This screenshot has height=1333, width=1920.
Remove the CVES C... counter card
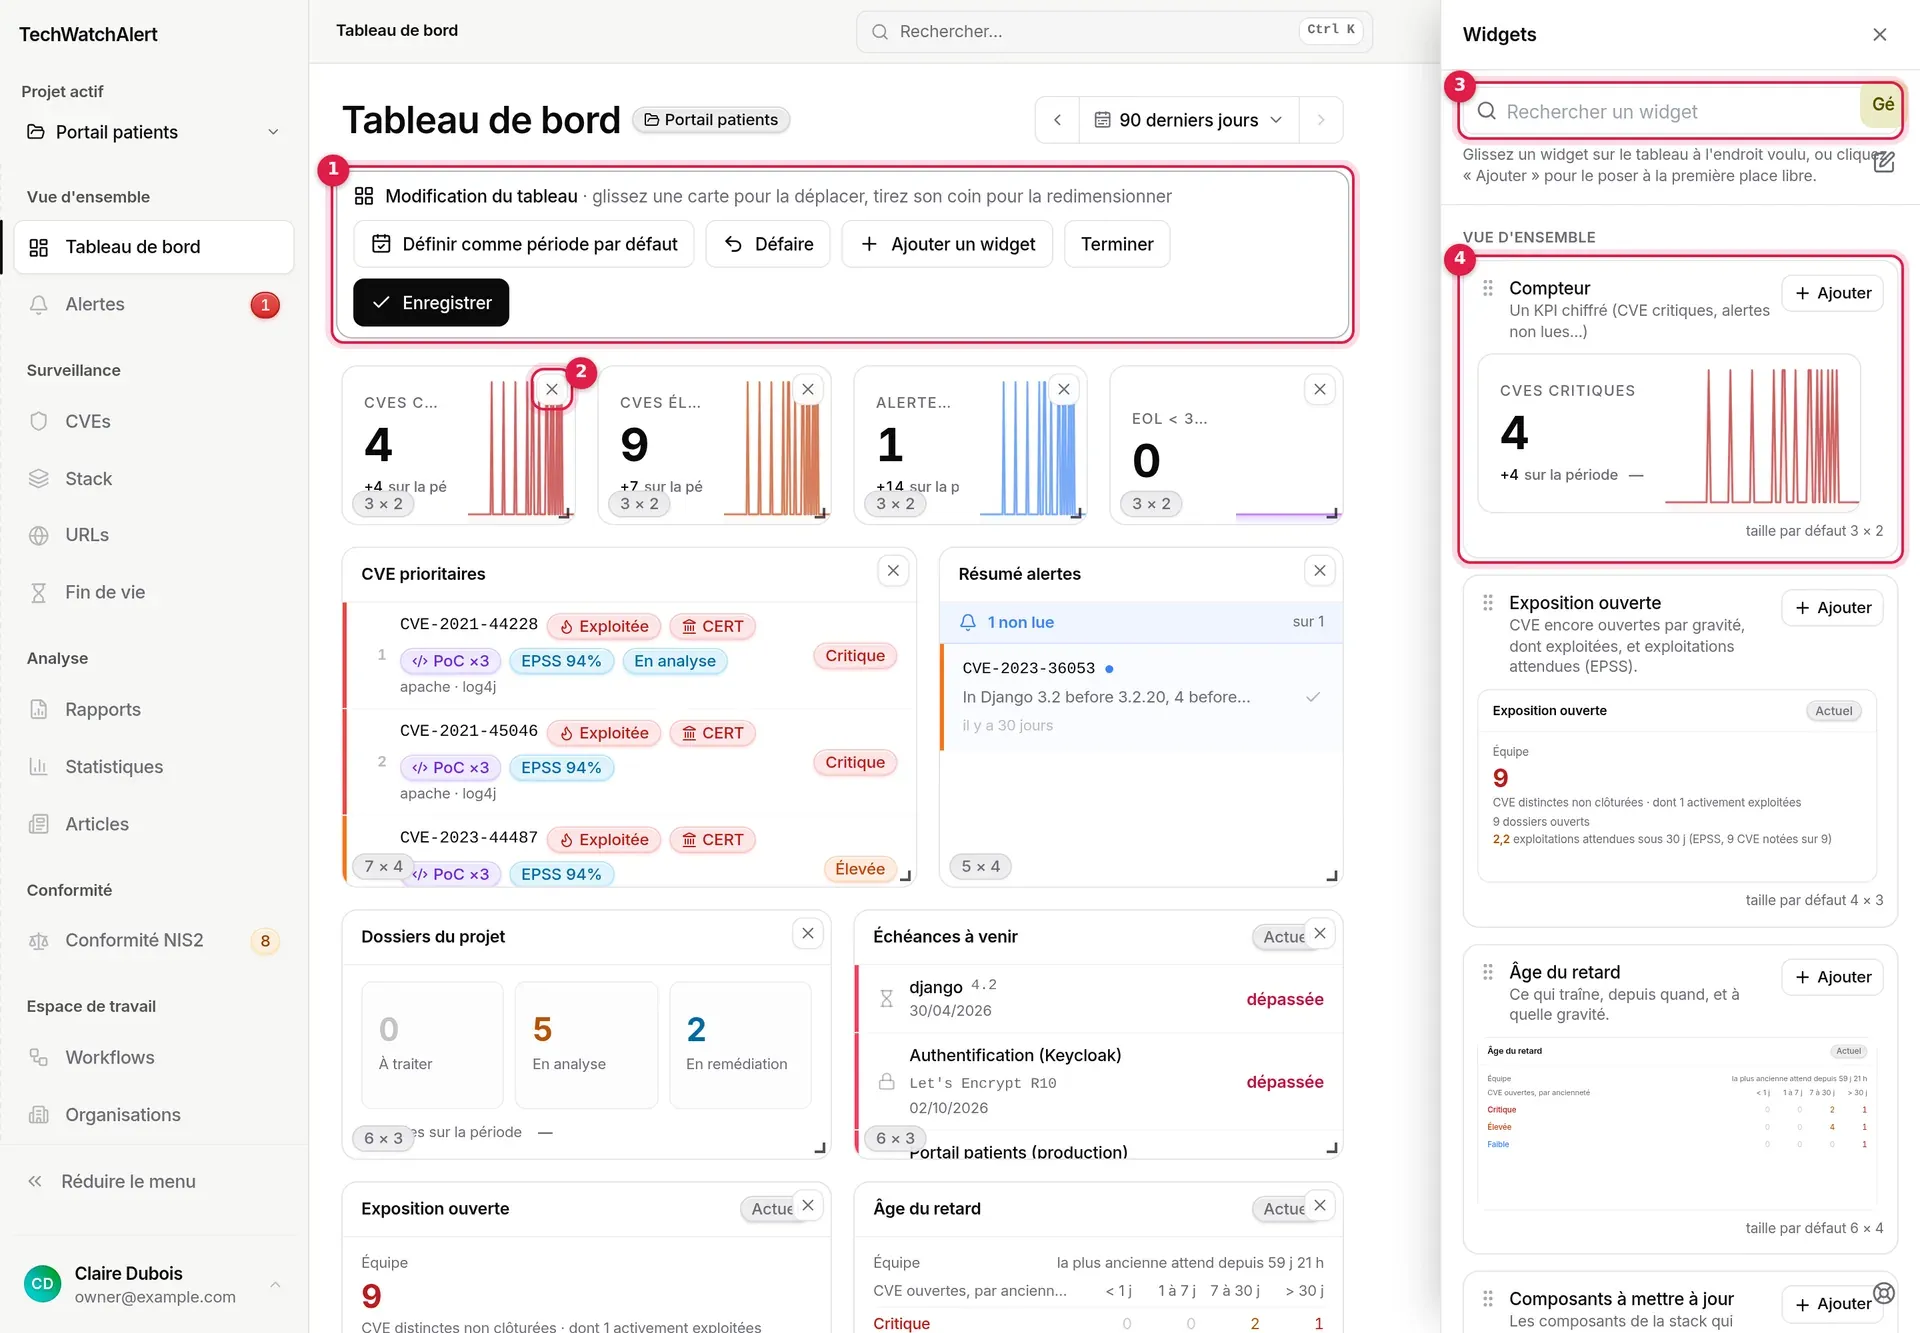coord(552,389)
